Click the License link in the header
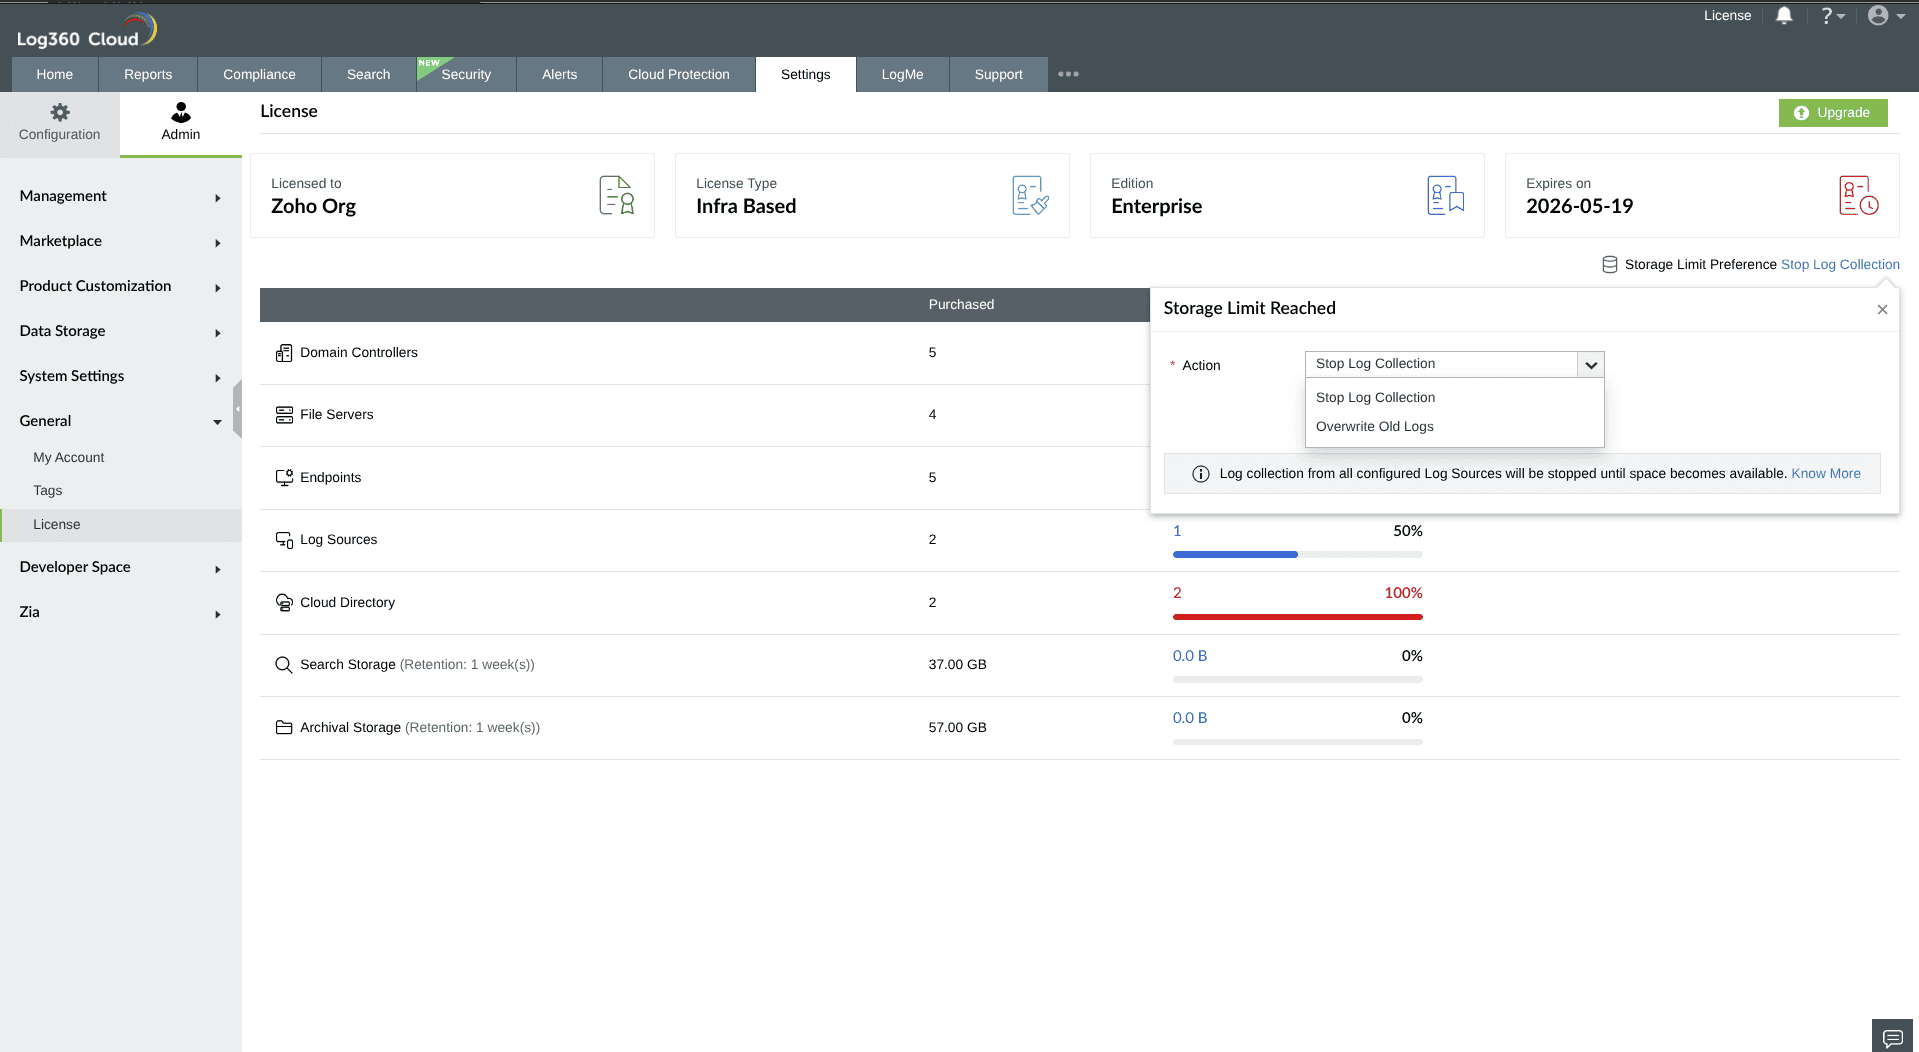Image resolution: width=1919 pixels, height=1052 pixels. point(1728,15)
